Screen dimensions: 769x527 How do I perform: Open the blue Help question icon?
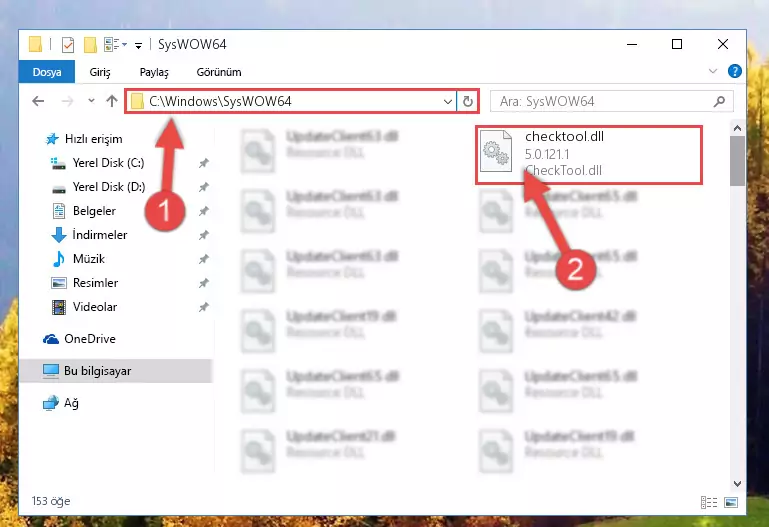(x=734, y=71)
